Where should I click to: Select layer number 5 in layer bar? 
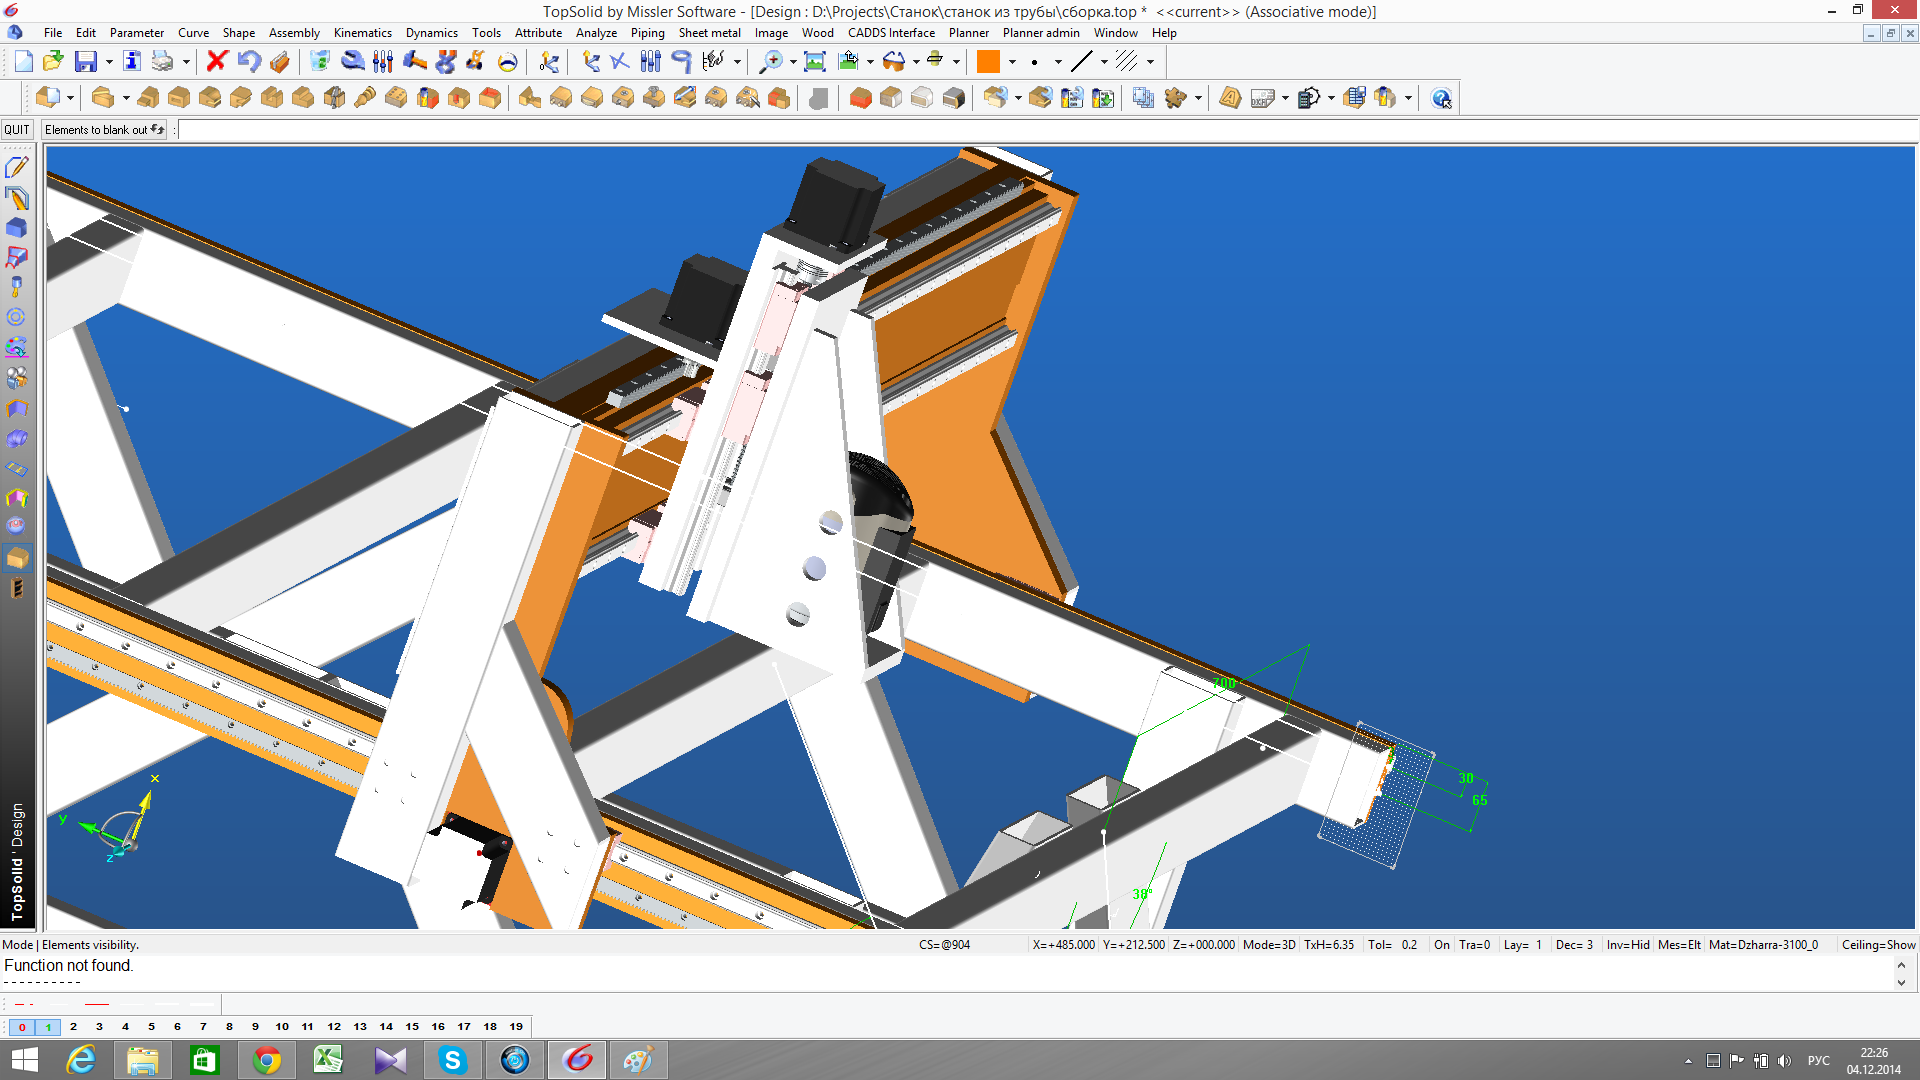point(151,1027)
